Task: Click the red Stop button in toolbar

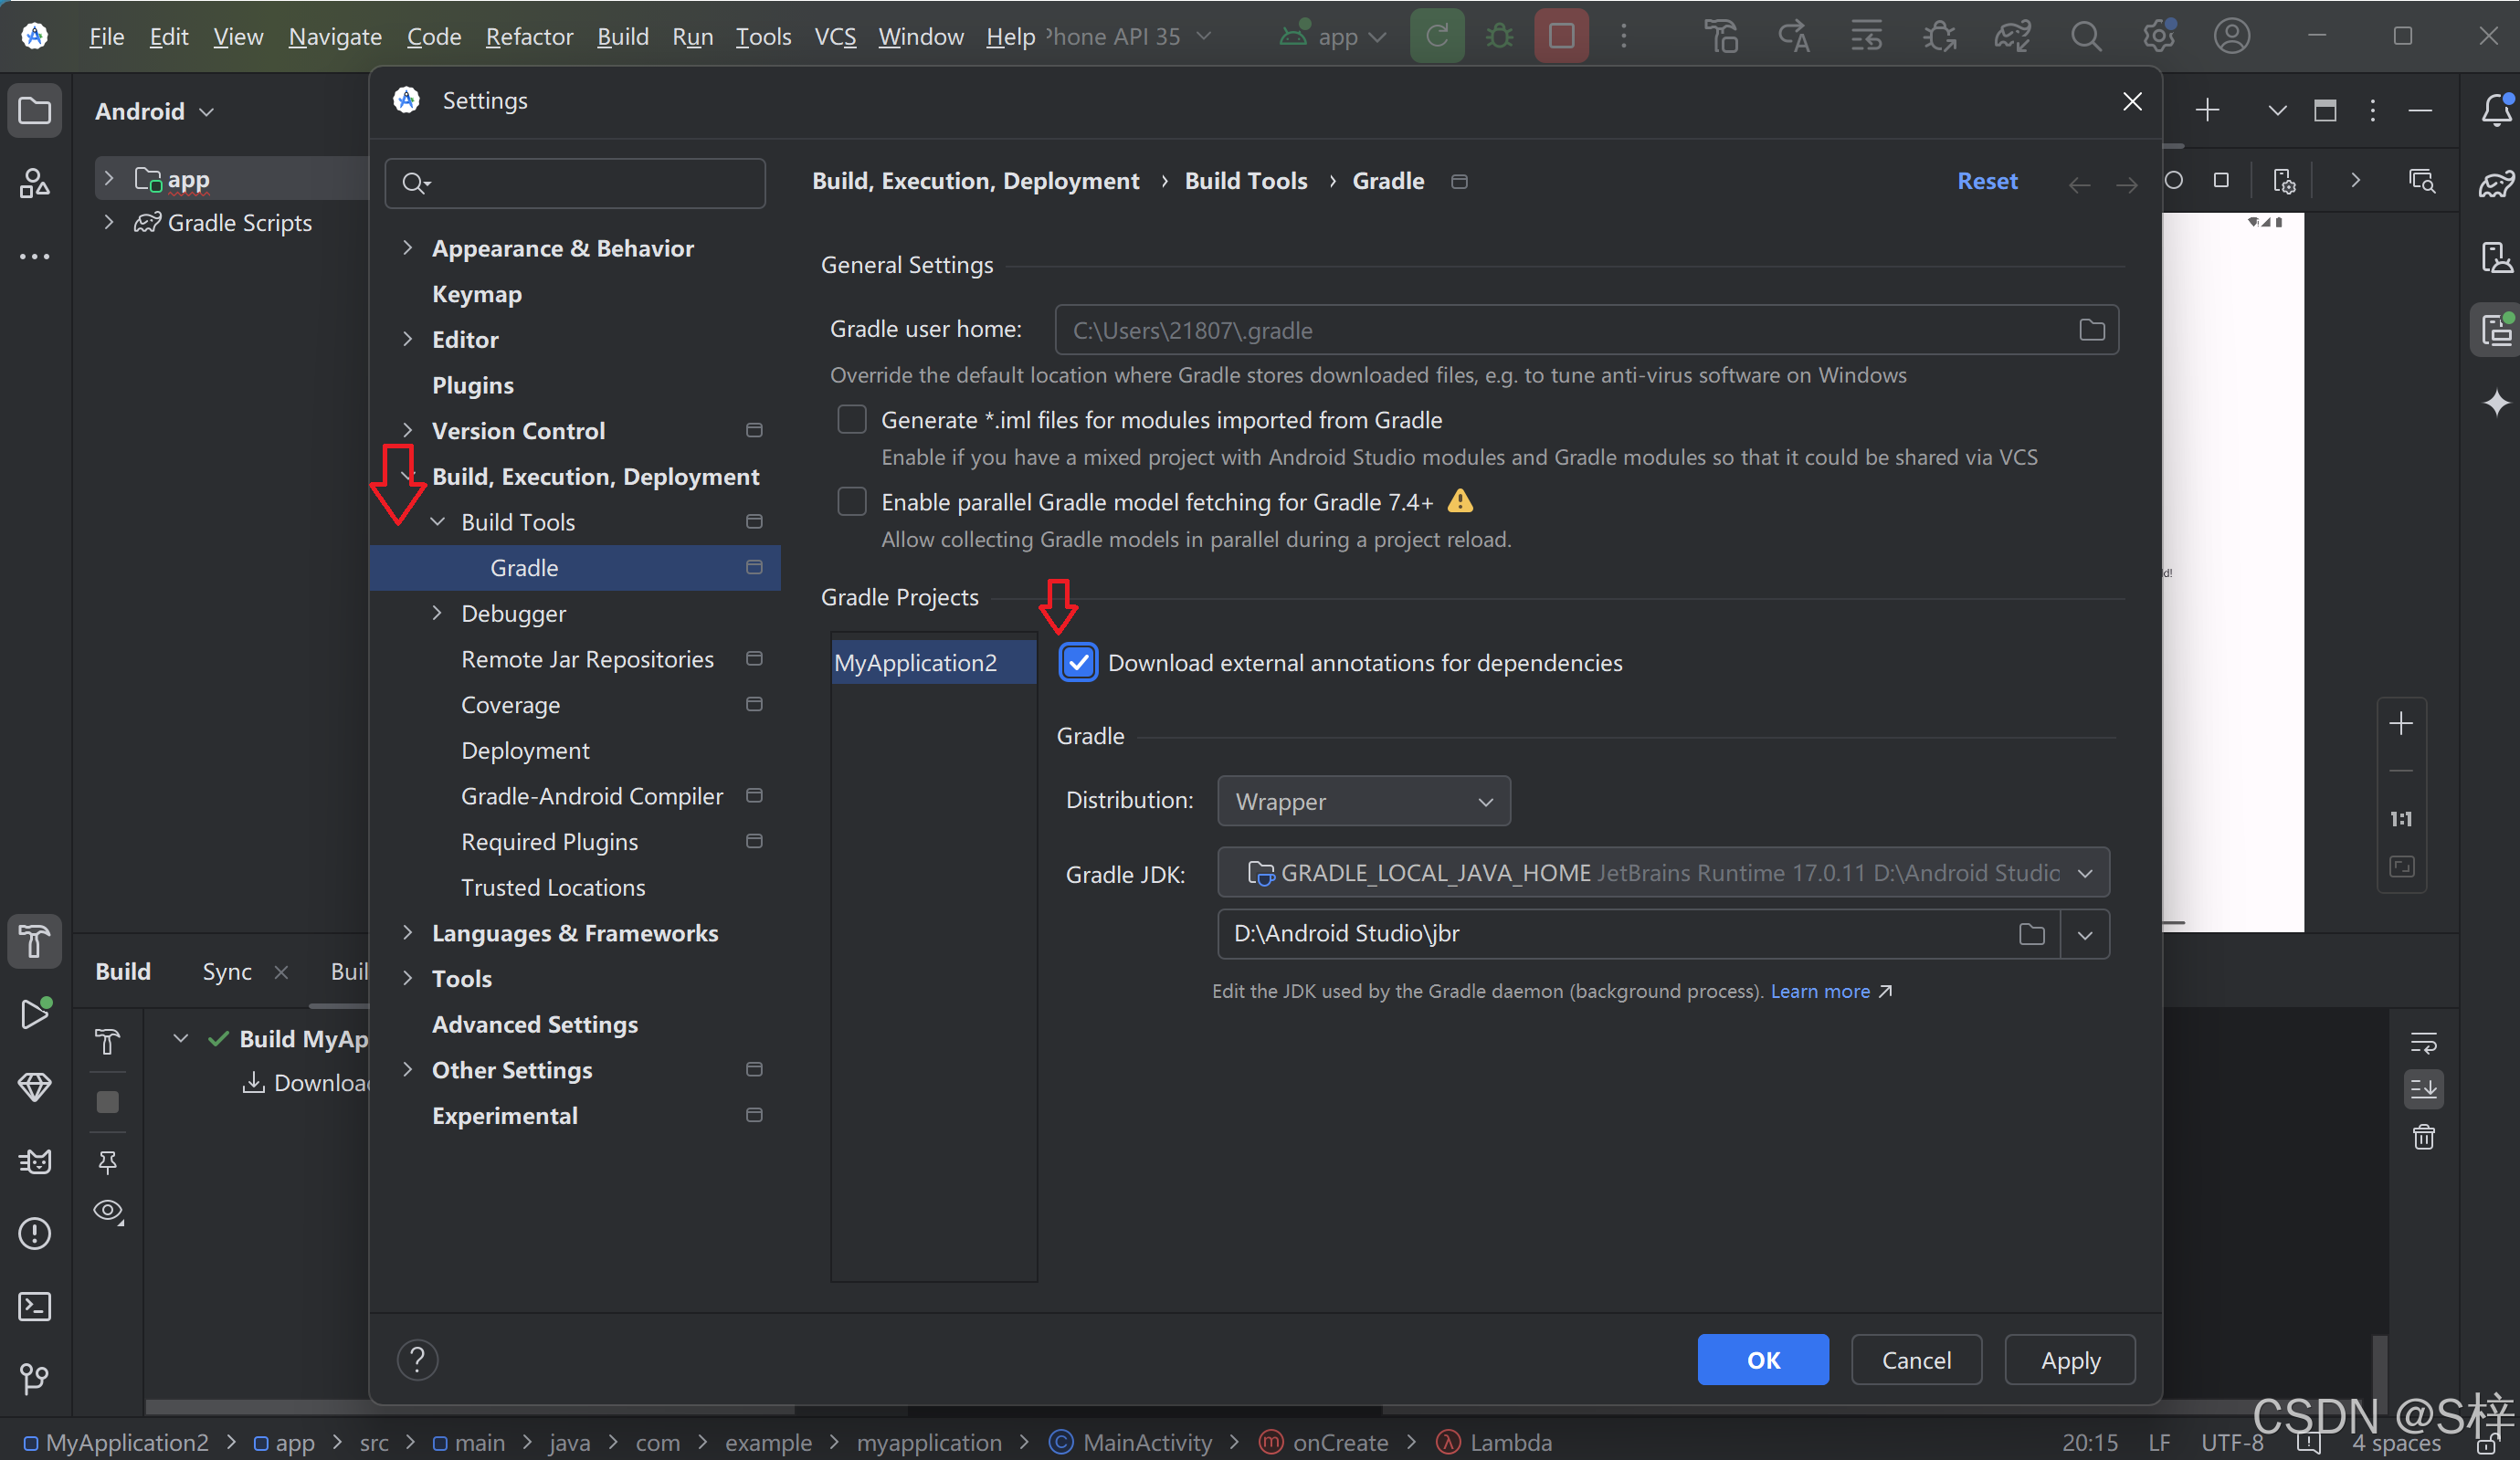Action: click(1561, 37)
